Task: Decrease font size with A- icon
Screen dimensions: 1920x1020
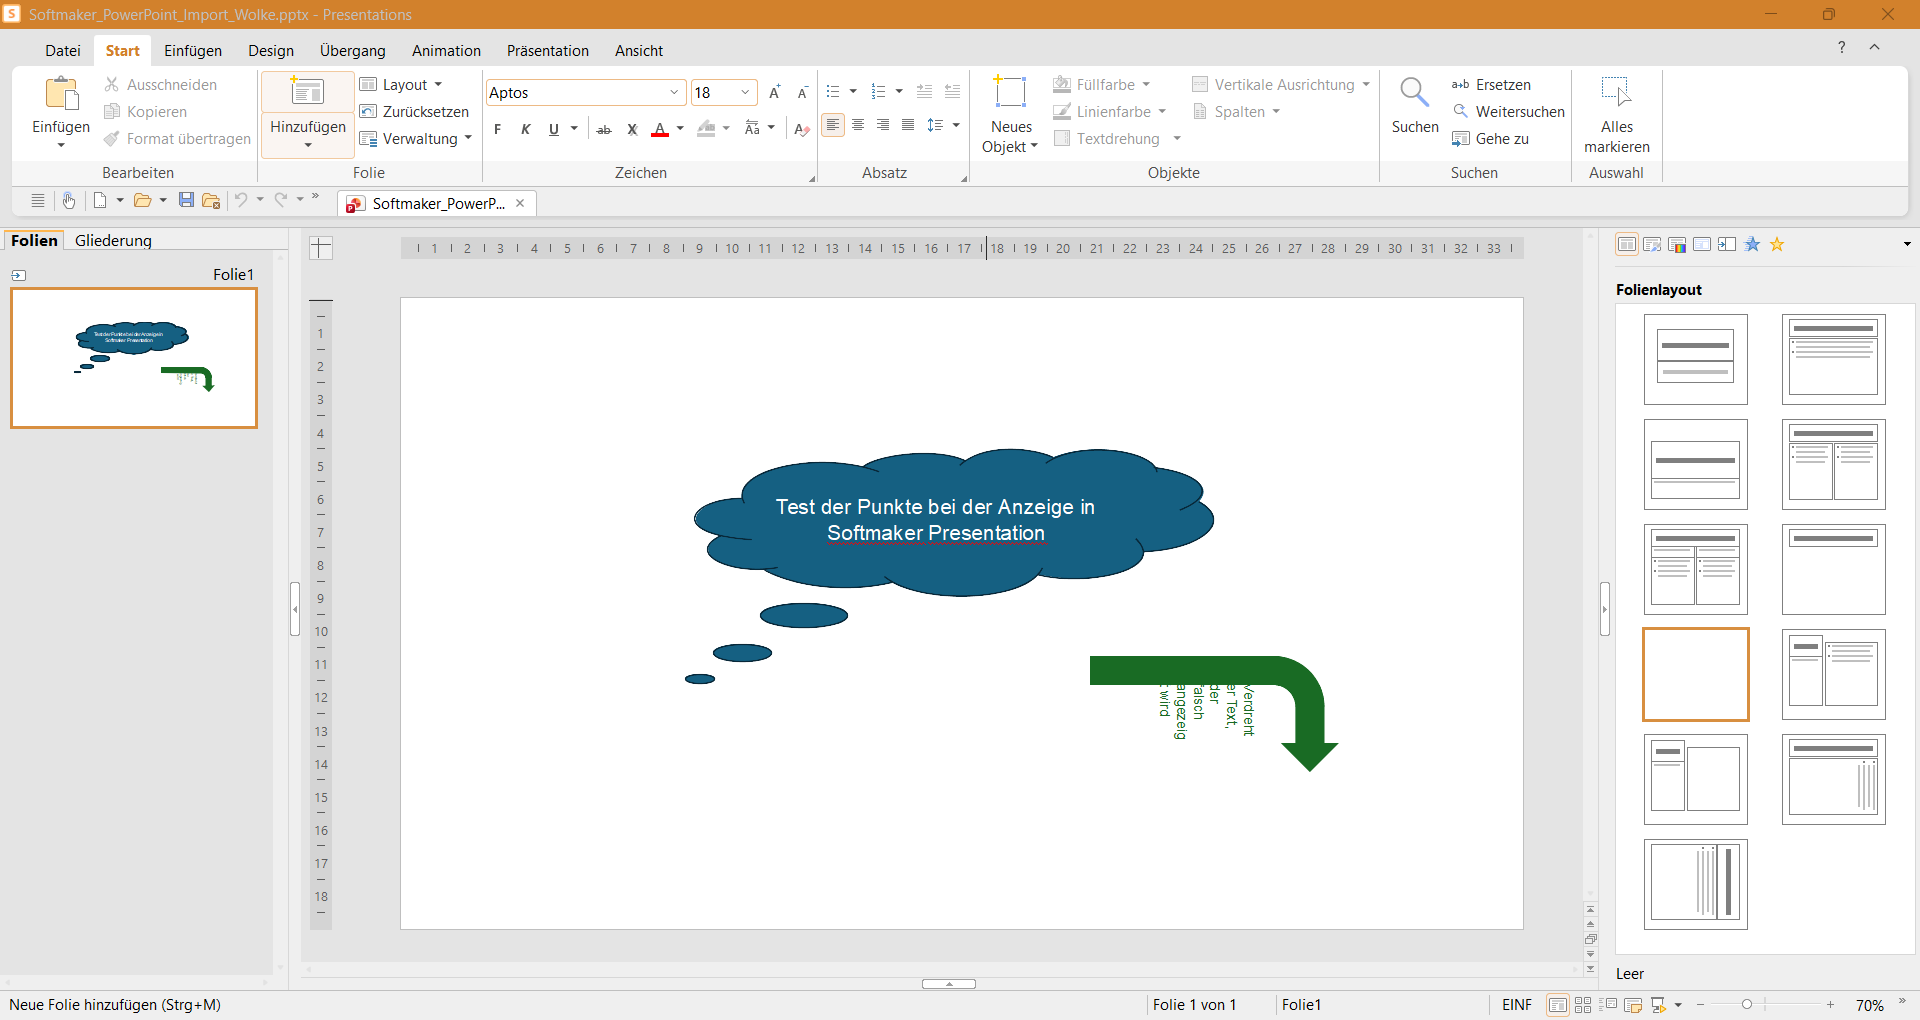Action: pyautogui.click(x=802, y=92)
